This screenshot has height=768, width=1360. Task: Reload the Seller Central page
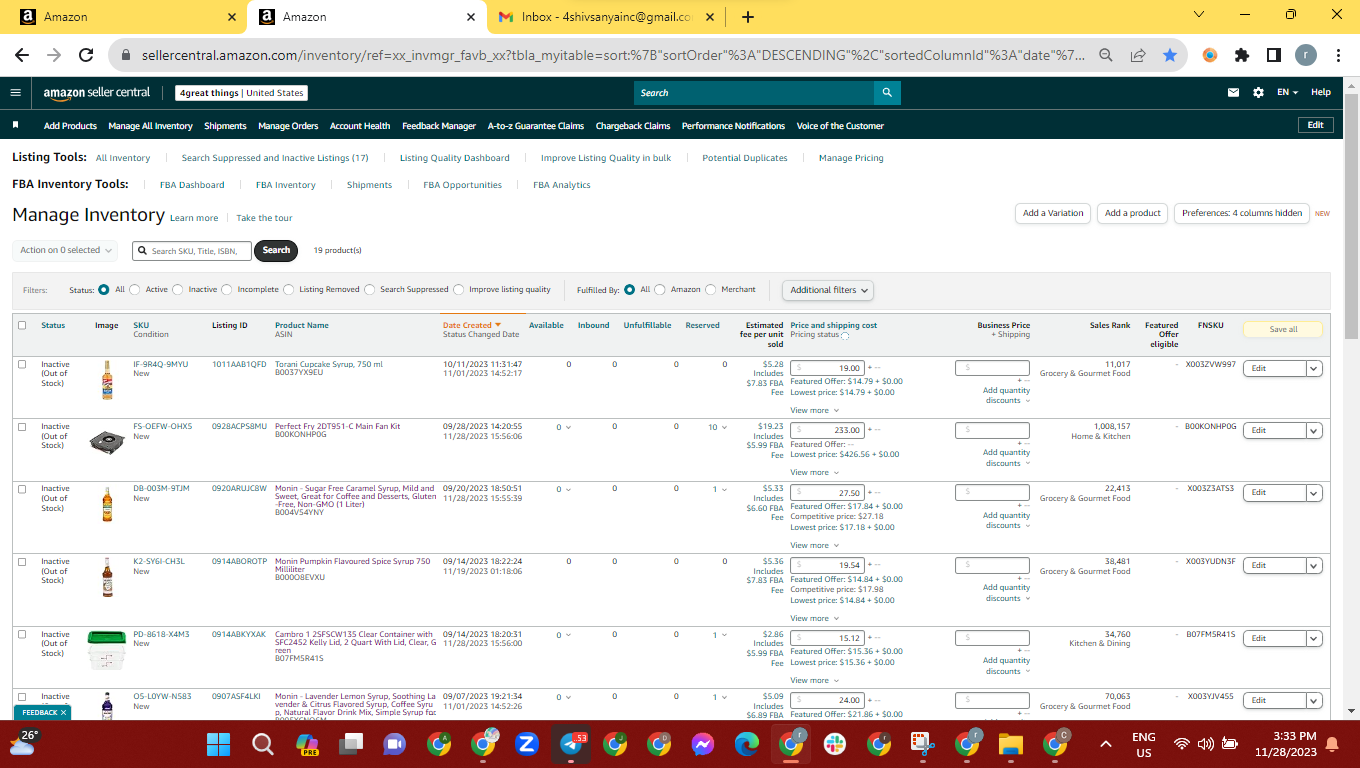click(x=86, y=56)
